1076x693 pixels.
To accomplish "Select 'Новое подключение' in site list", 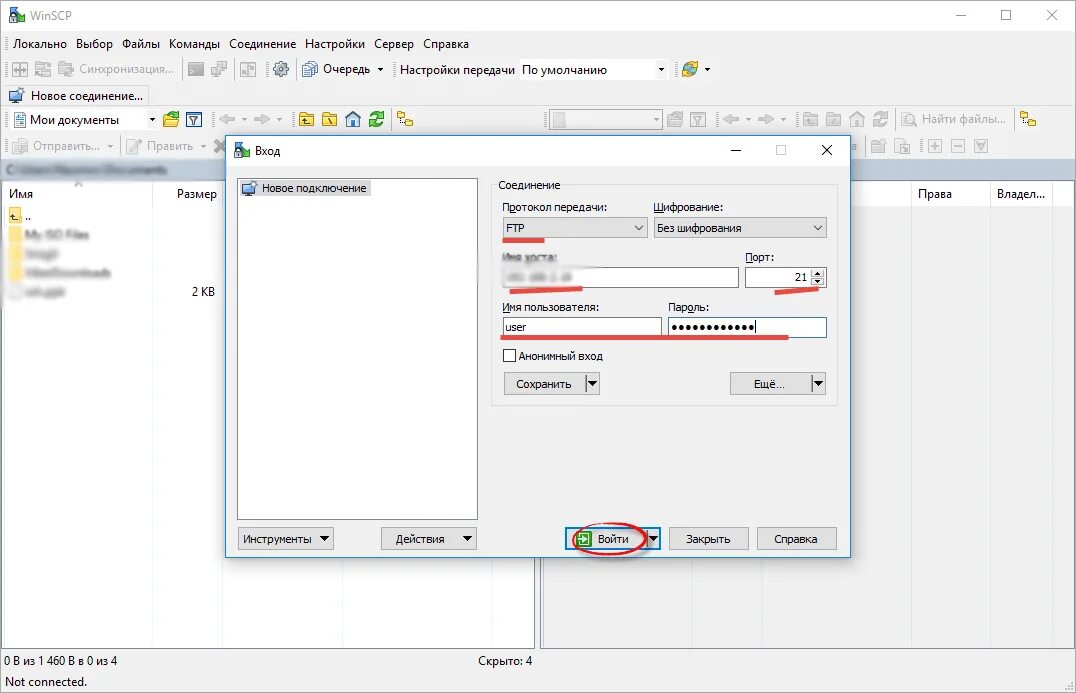I will pyautogui.click(x=306, y=188).
